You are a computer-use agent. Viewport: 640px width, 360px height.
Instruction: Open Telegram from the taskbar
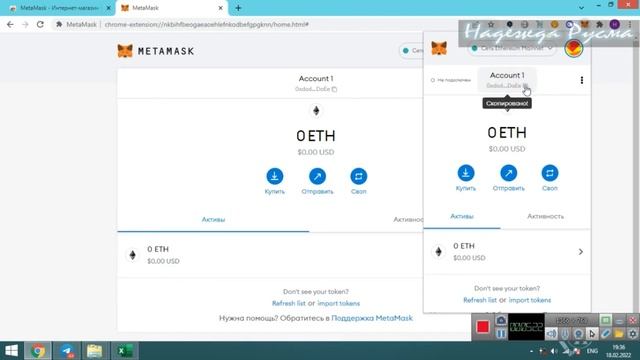point(67,351)
